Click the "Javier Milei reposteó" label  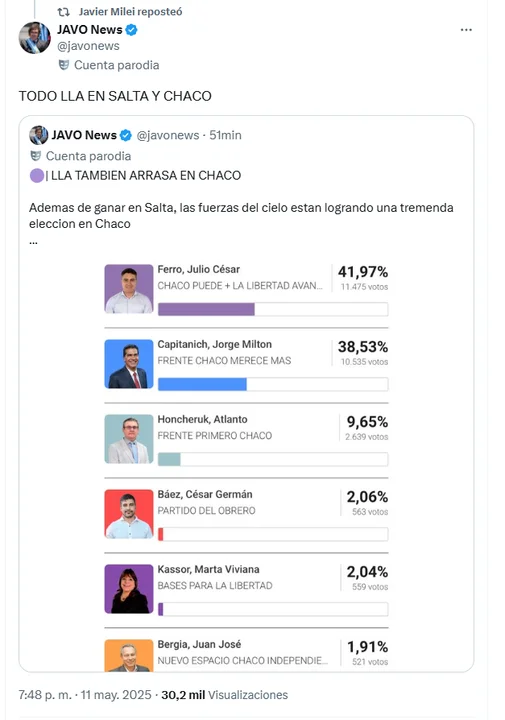pyautogui.click(x=130, y=12)
